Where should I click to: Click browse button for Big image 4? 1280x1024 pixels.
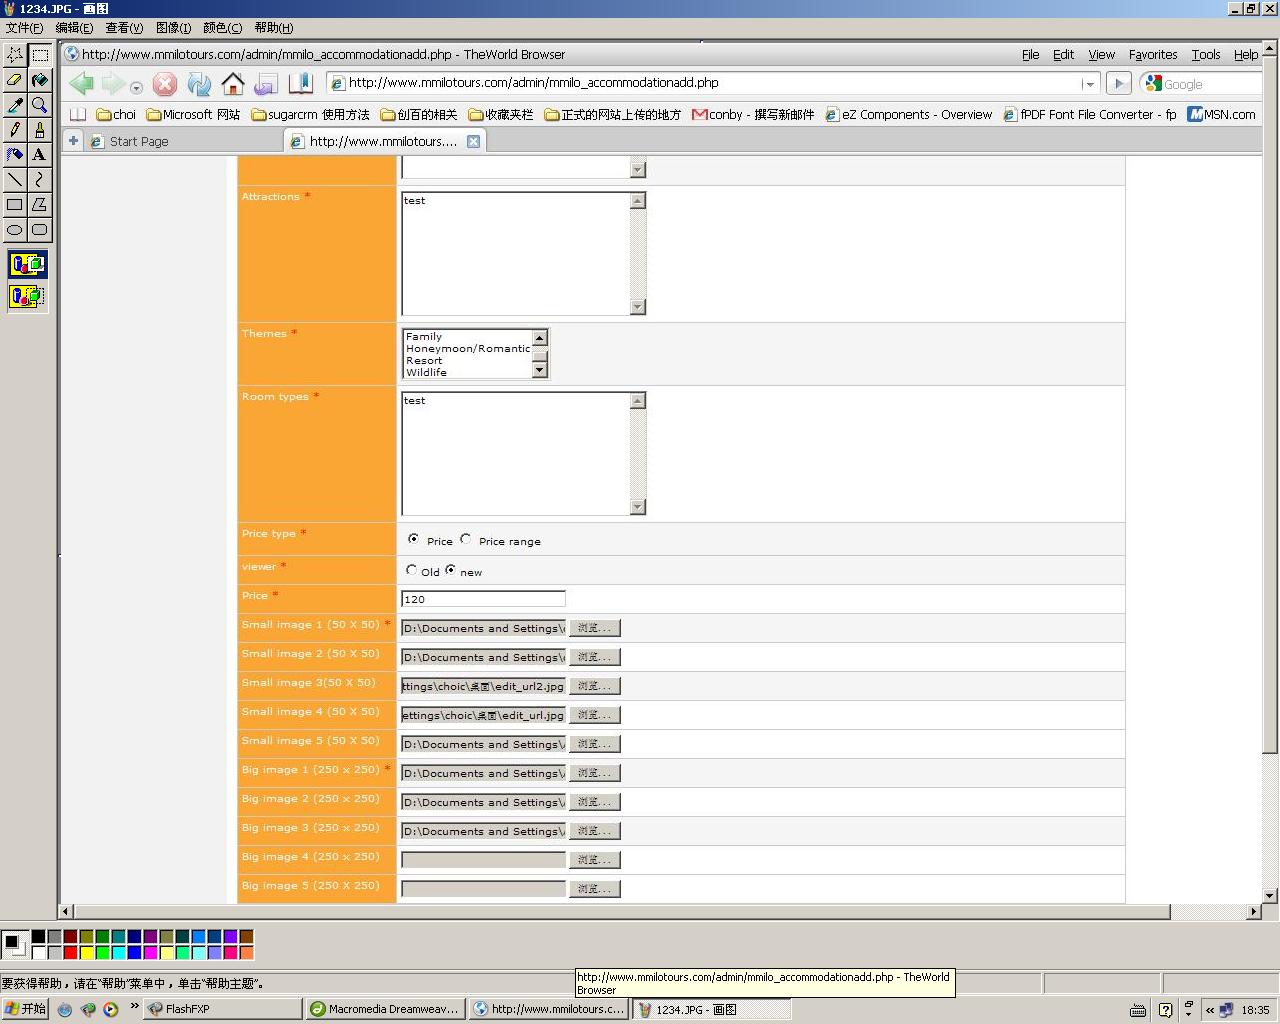(594, 860)
